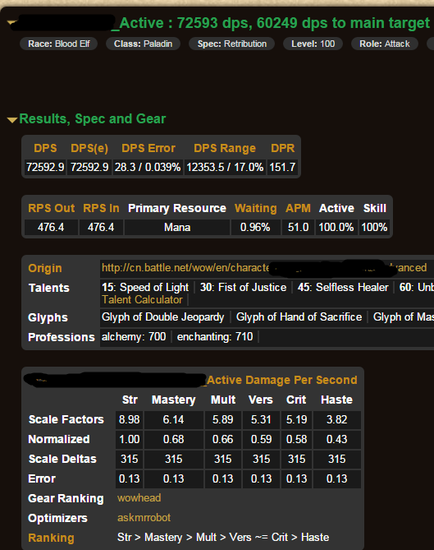Open the askmrrobot optimizer link
This screenshot has height=550, width=434.
pos(144,517)
